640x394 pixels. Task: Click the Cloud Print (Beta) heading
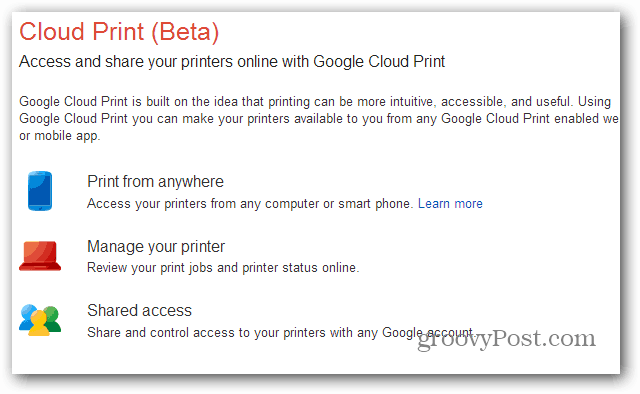pyautogui.click(x=119, y=32)
